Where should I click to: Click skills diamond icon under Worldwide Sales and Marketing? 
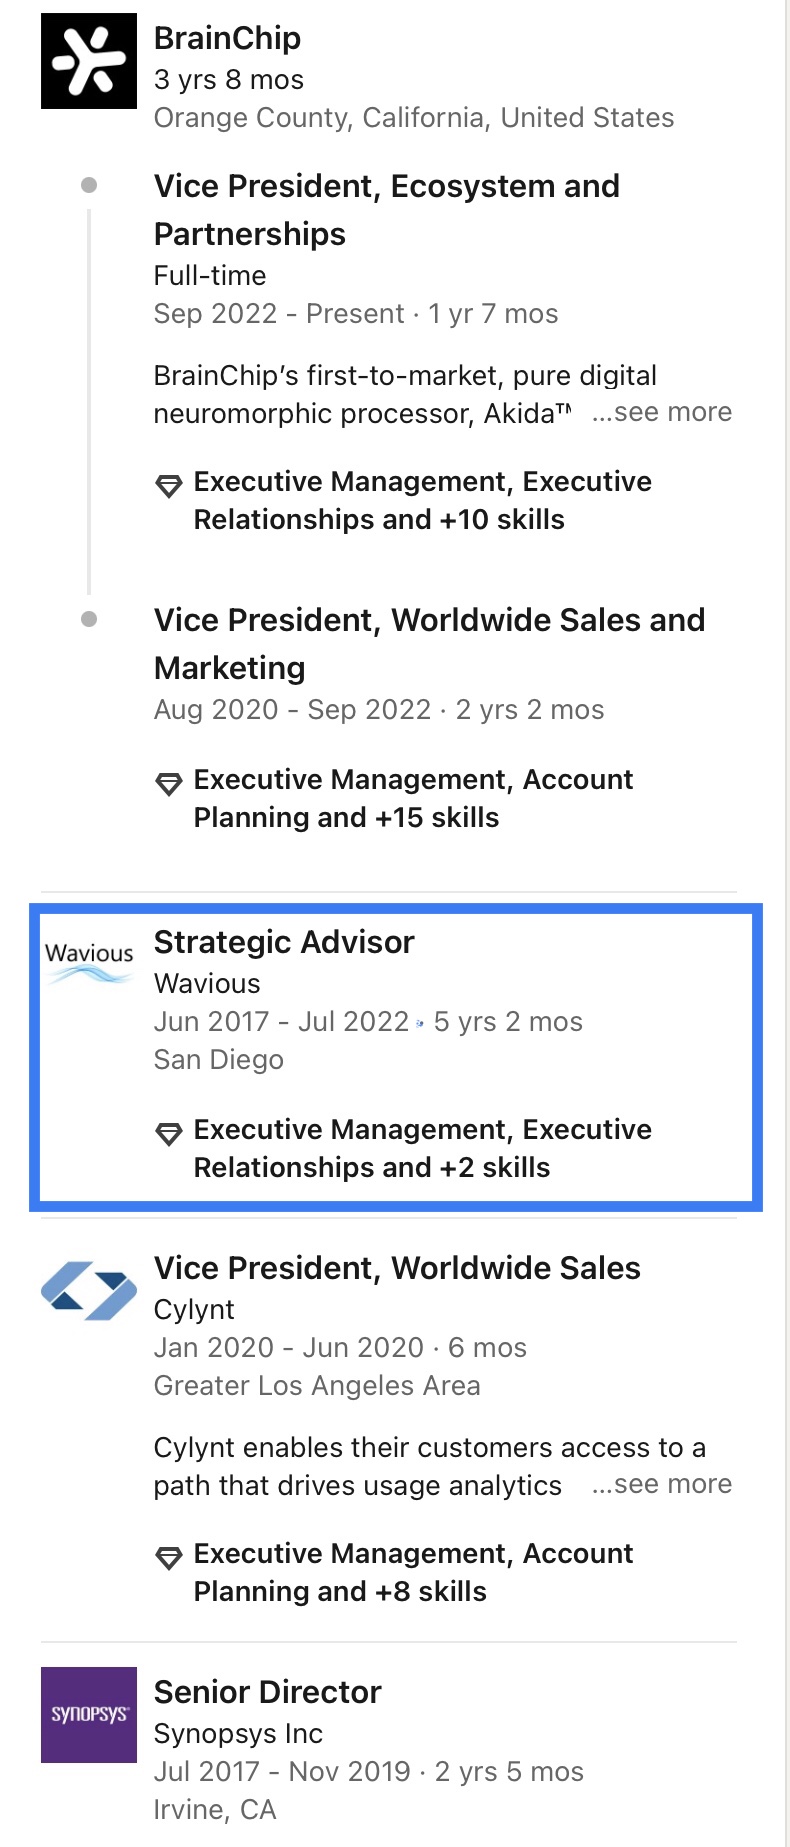[169, 785]
